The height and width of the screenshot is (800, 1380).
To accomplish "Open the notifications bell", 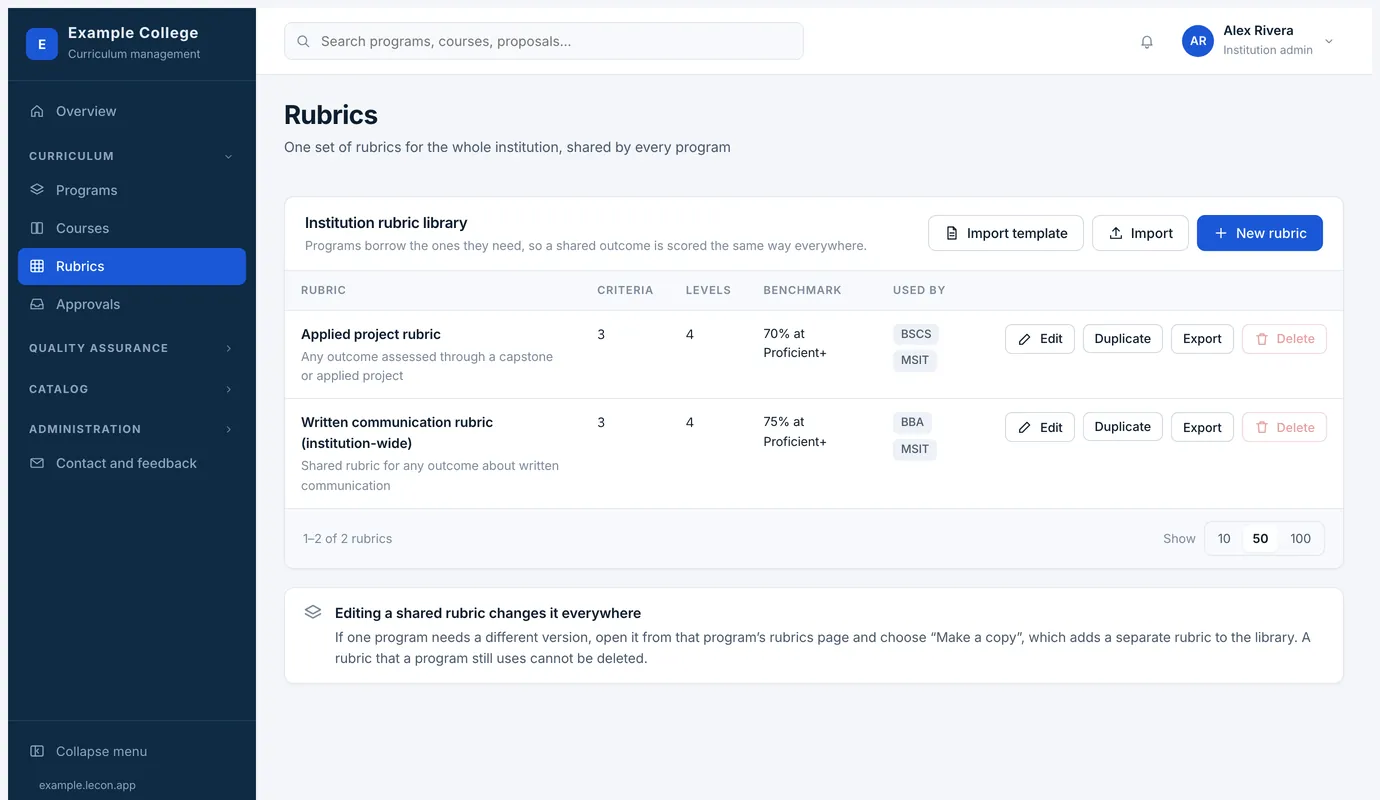I will 1147,42.
